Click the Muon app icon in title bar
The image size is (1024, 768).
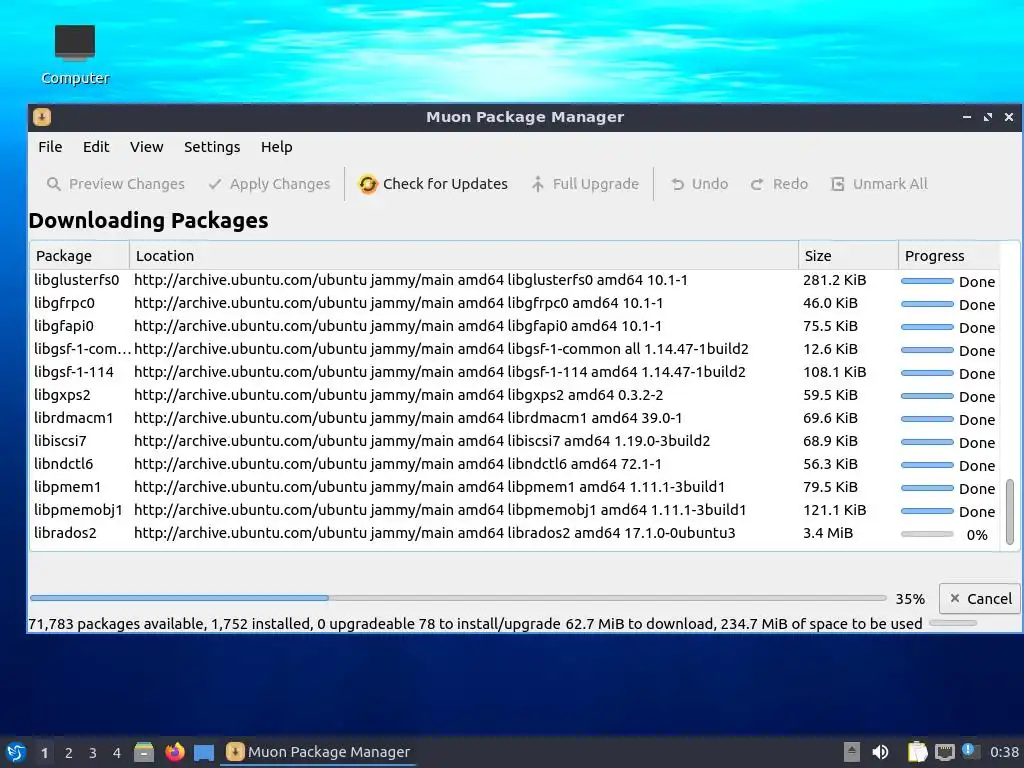42,117
